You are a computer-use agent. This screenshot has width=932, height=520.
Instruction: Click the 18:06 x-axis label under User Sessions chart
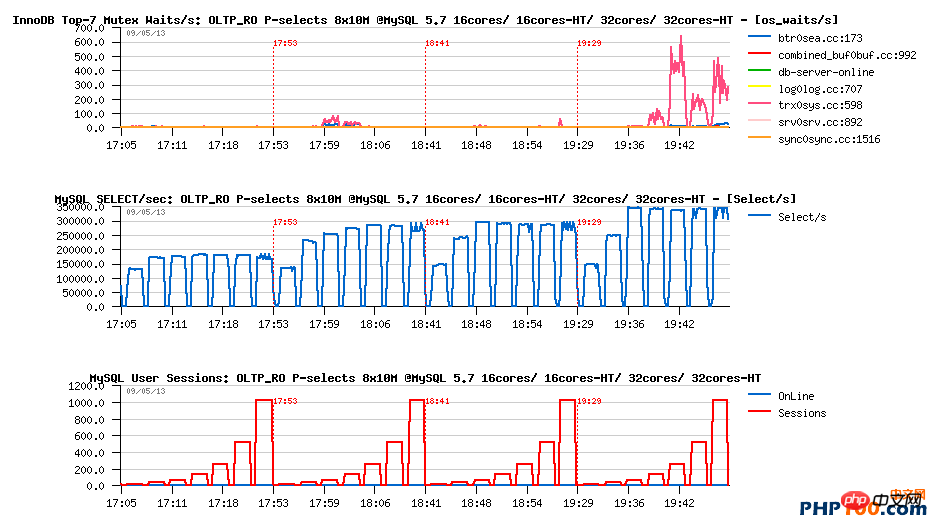pyautogui.click(x=375, y=503)
